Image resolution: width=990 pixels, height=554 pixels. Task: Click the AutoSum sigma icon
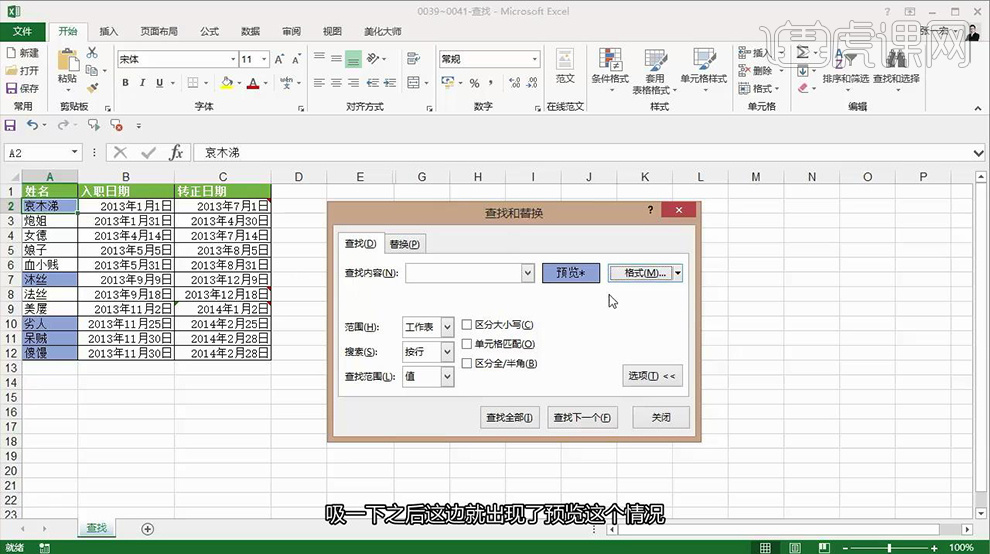[802, 52]
